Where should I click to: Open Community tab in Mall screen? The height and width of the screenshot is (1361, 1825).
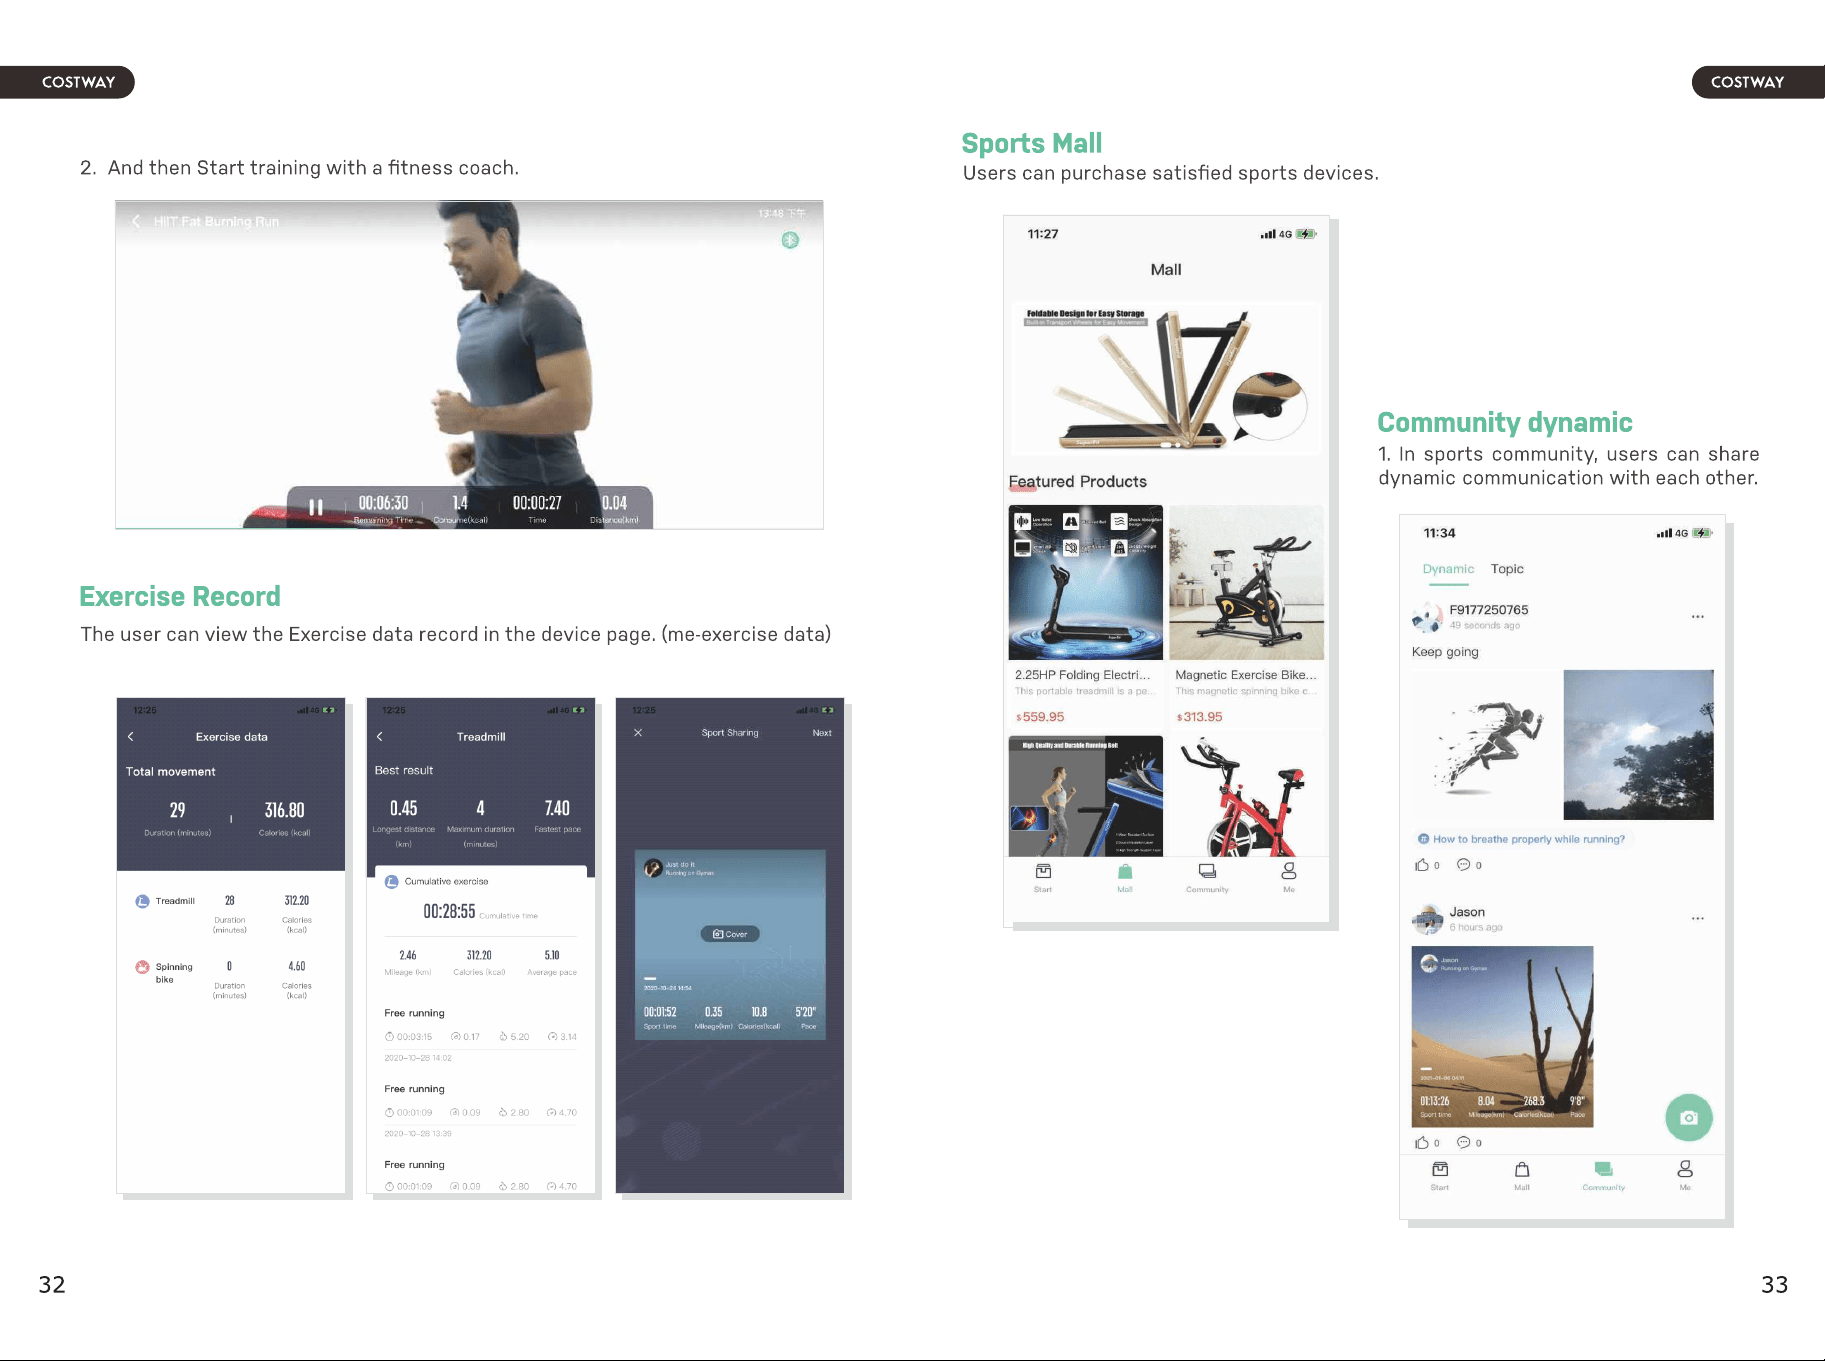pyautogui.click(x=1207, y=877)
